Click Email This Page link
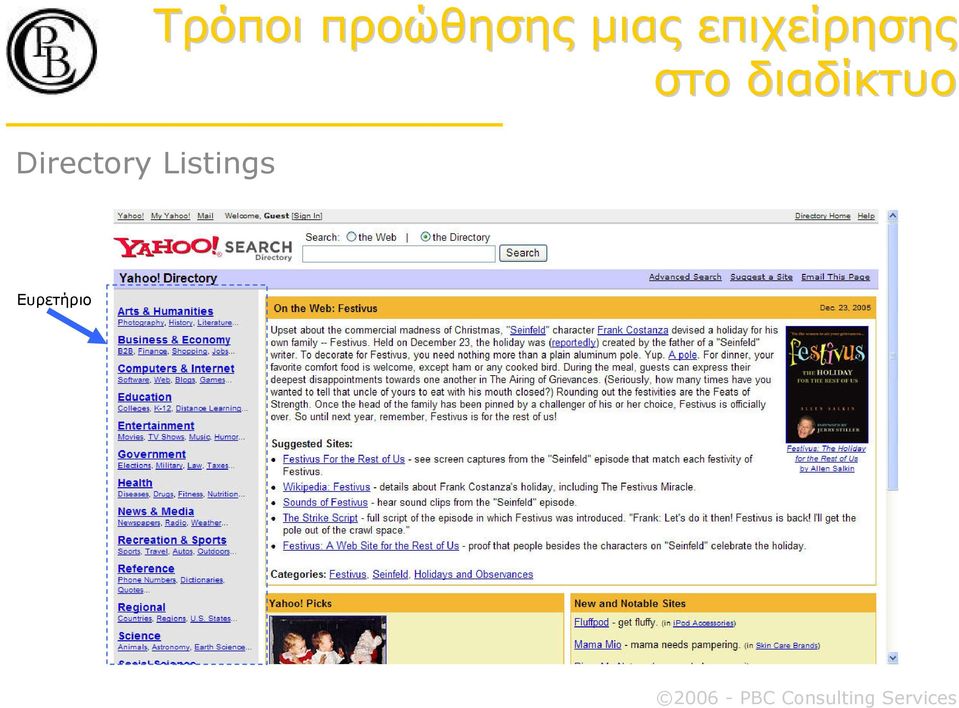This screenshot has height=708, width=959. pos(835,277)
